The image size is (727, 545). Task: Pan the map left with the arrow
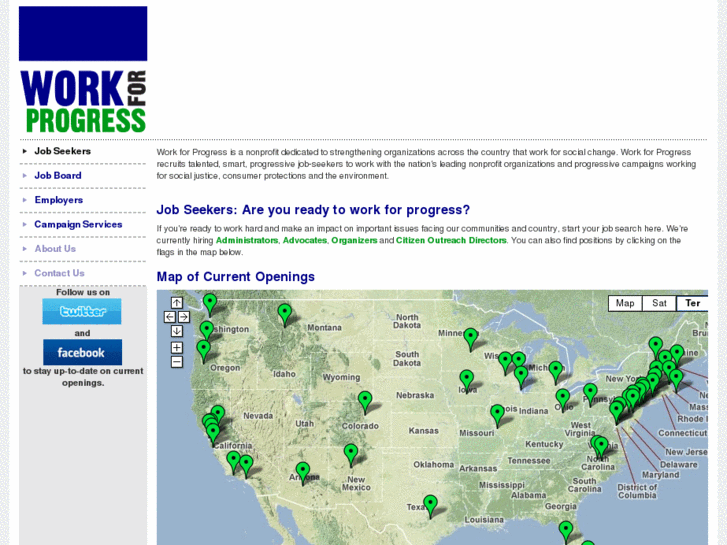pyautogui.click(x=170, y=317)
